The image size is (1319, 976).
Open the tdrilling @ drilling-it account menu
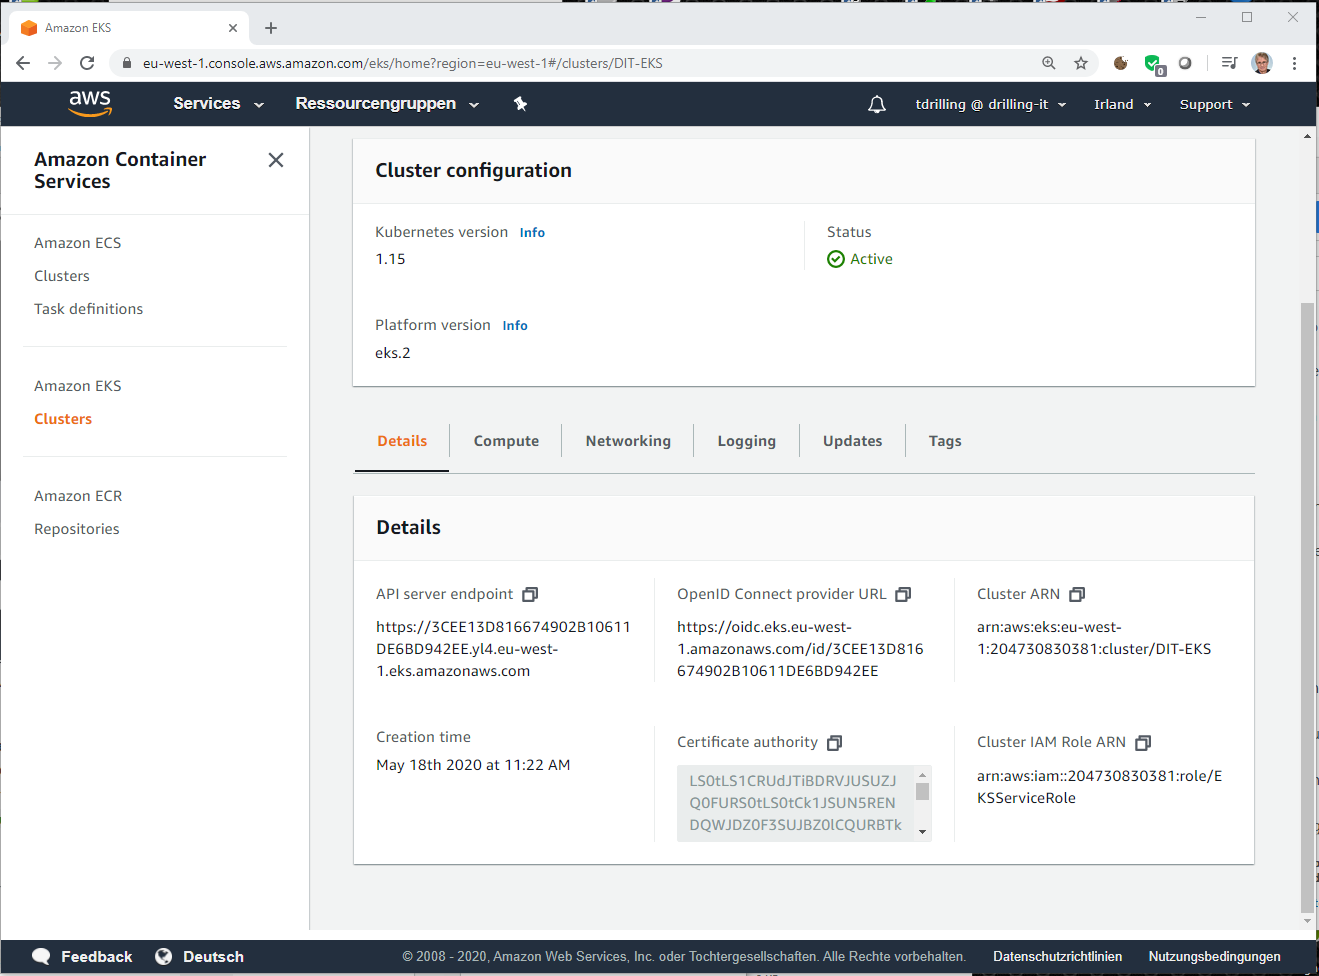coord(991,104)
